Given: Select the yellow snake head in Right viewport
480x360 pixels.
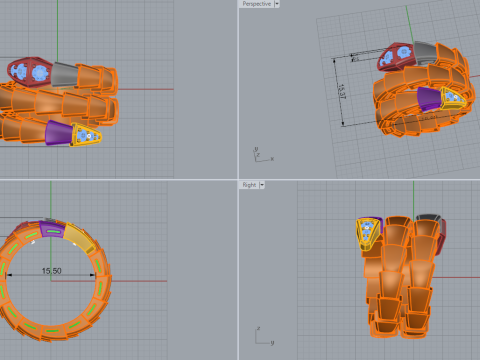Looking at the screenshot, I should [368, 233].
